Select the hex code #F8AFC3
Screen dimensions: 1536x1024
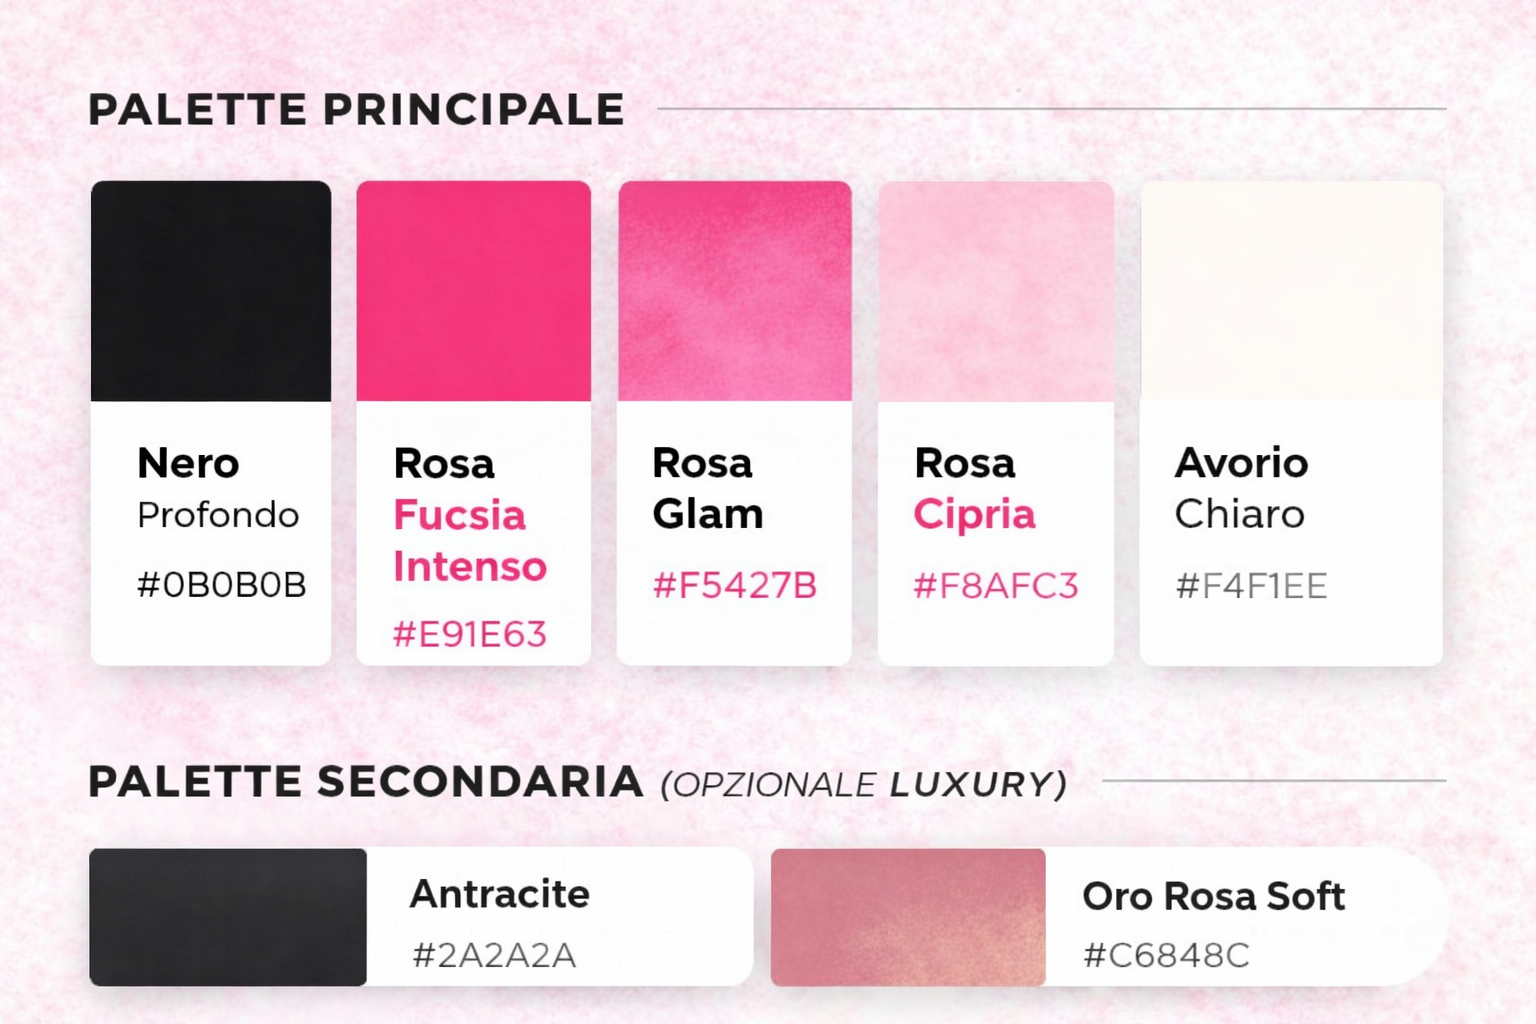995,585
